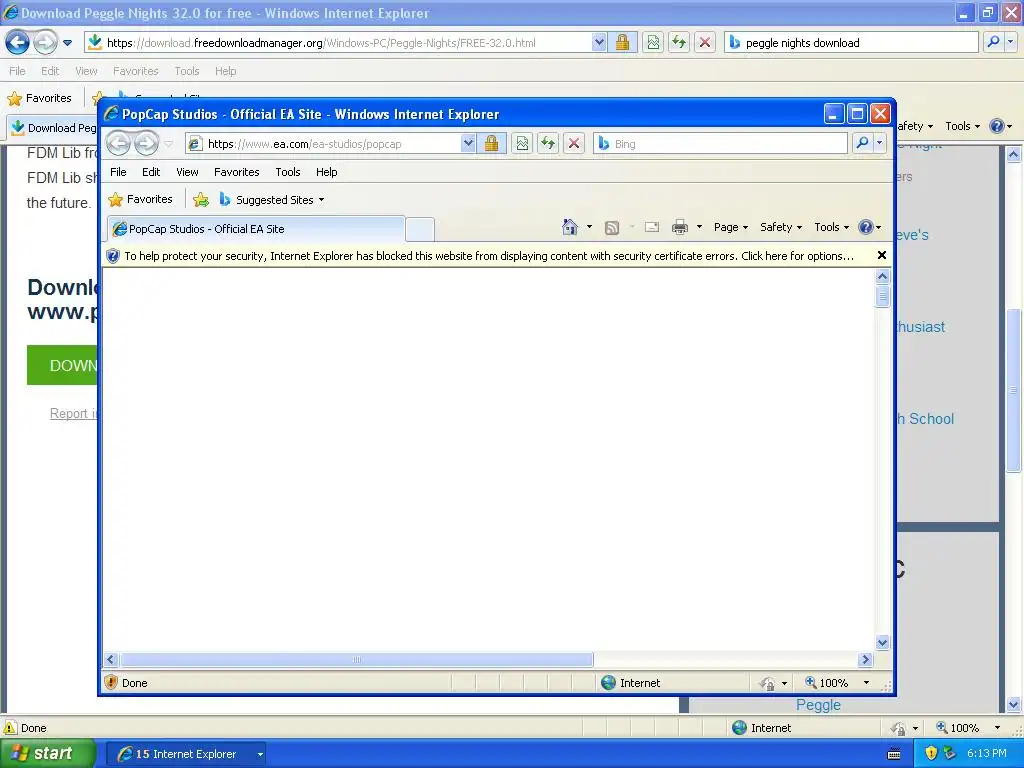
Task: Click 15 Internet Explorer taskbar group
Action: point(185,754)
